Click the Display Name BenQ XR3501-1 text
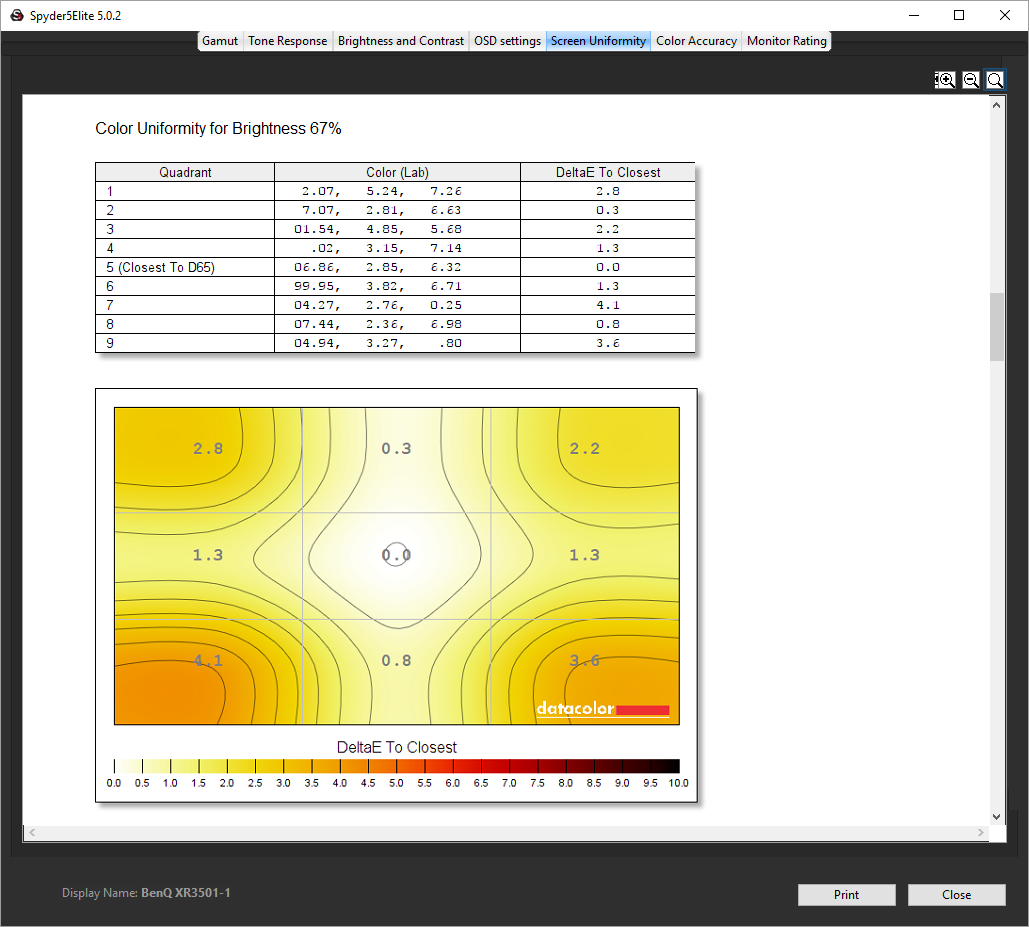 pyautogui.click(x=146, y=893)
